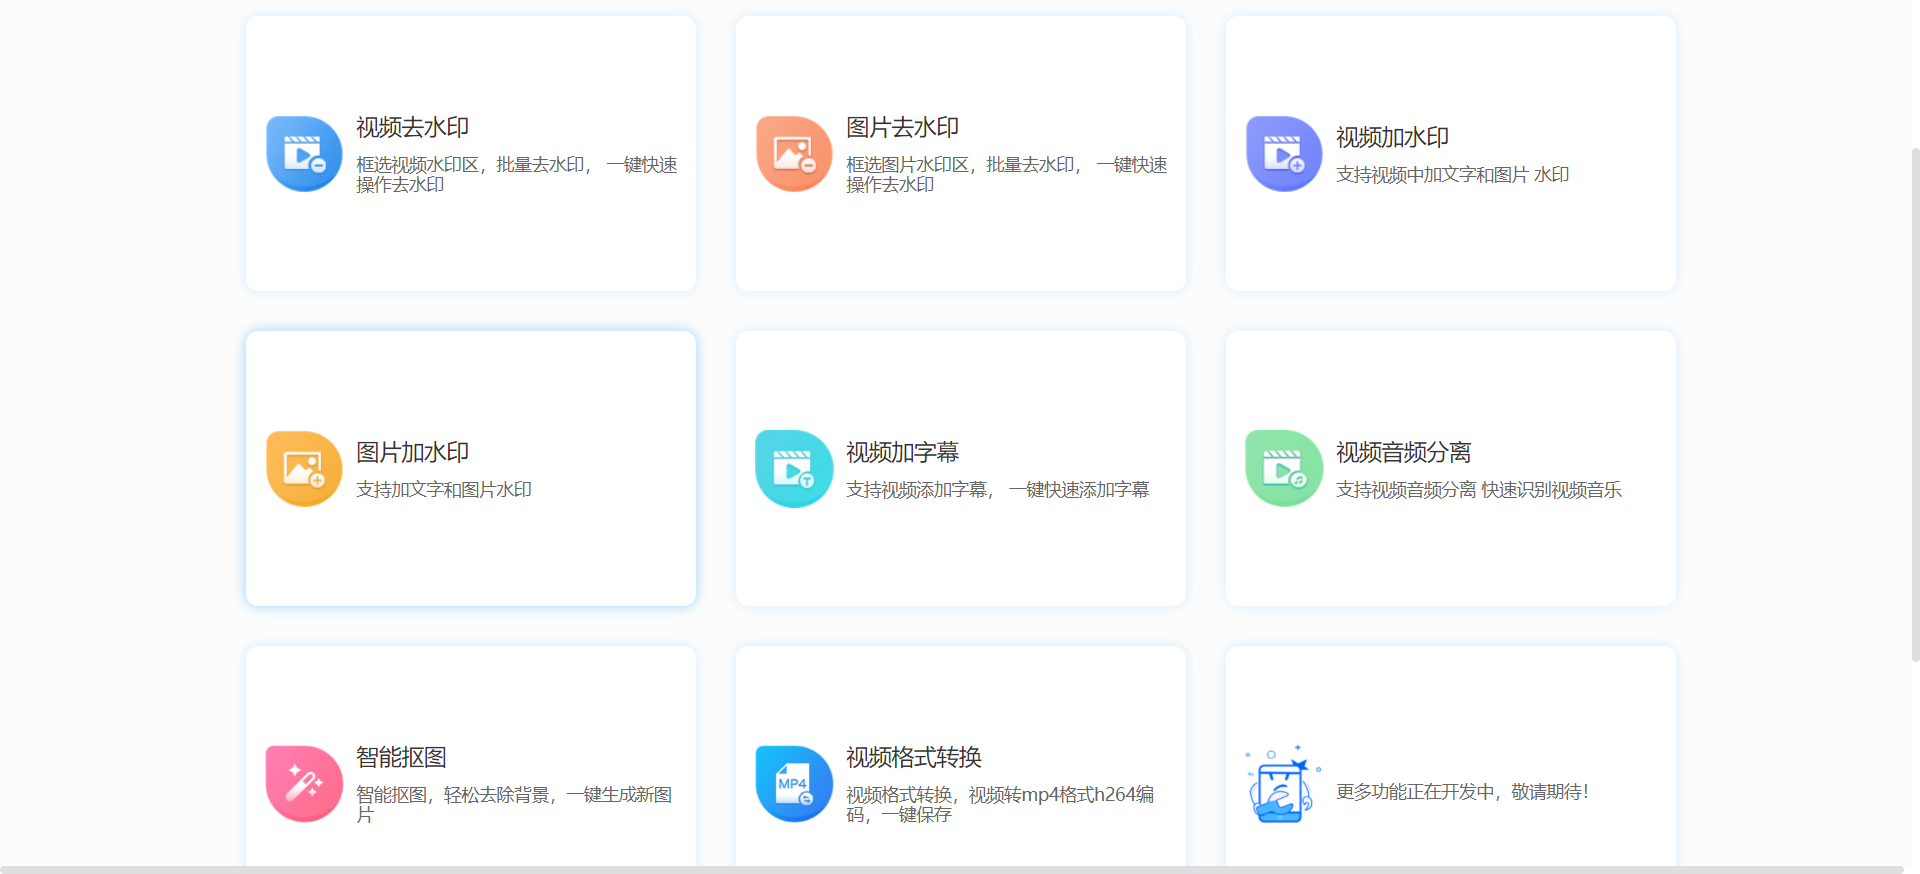This screenshot has height=874, width=1920.
Task: Click description 框选视频水印区，批量去水印
Action: (x=516, y=175)
